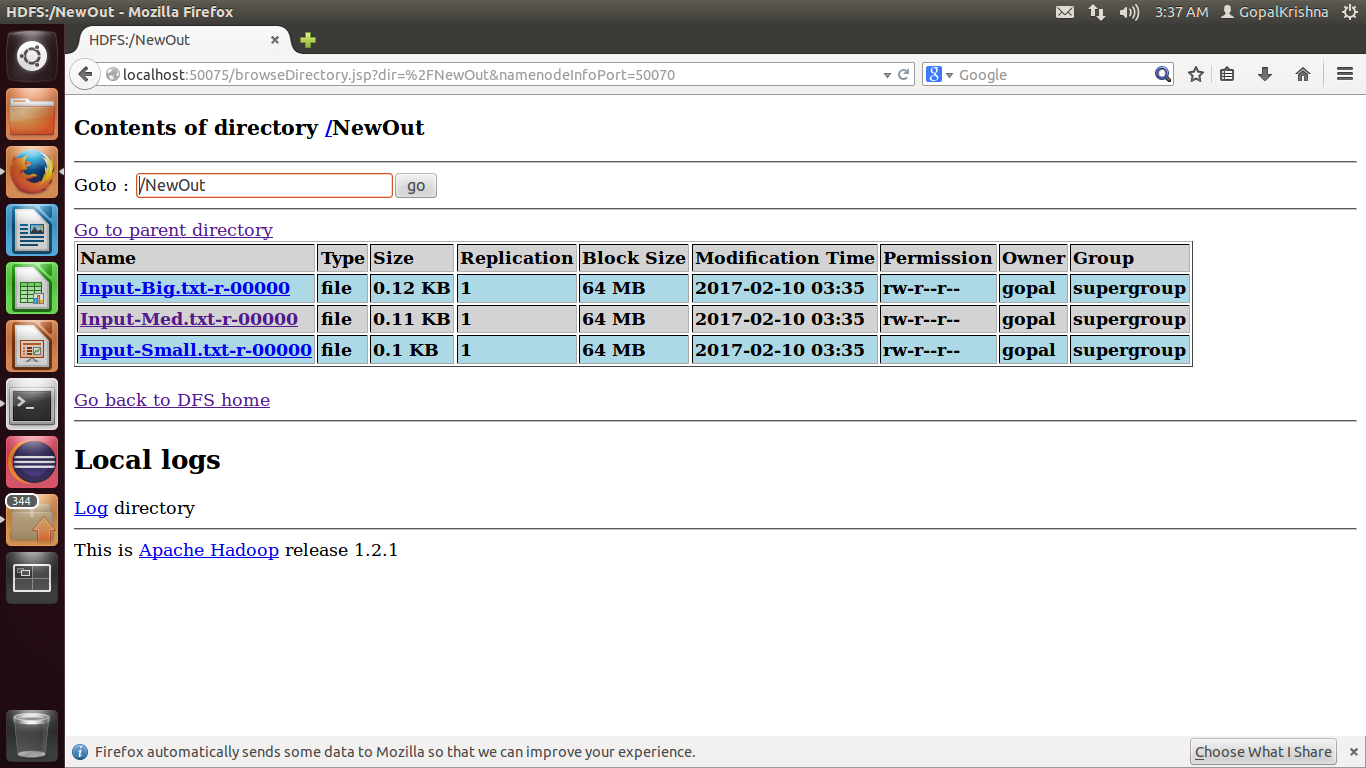1366x768 pixels.
Task: Show bookmarks with the clipboard icon
Action: 1227,74
